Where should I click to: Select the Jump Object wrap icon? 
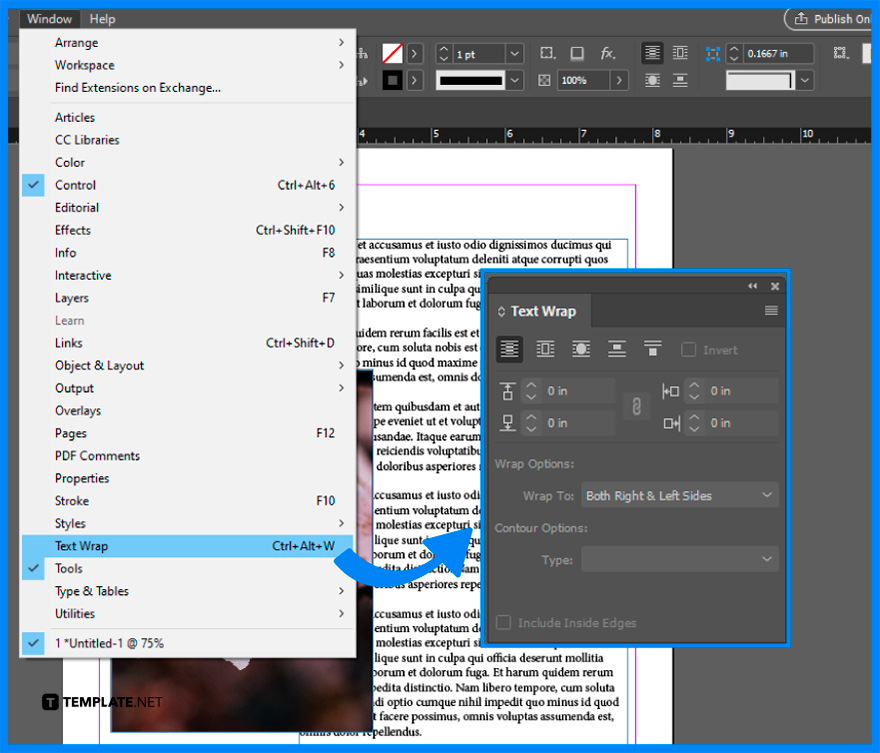pyautogui.click(x=616, y=349)
